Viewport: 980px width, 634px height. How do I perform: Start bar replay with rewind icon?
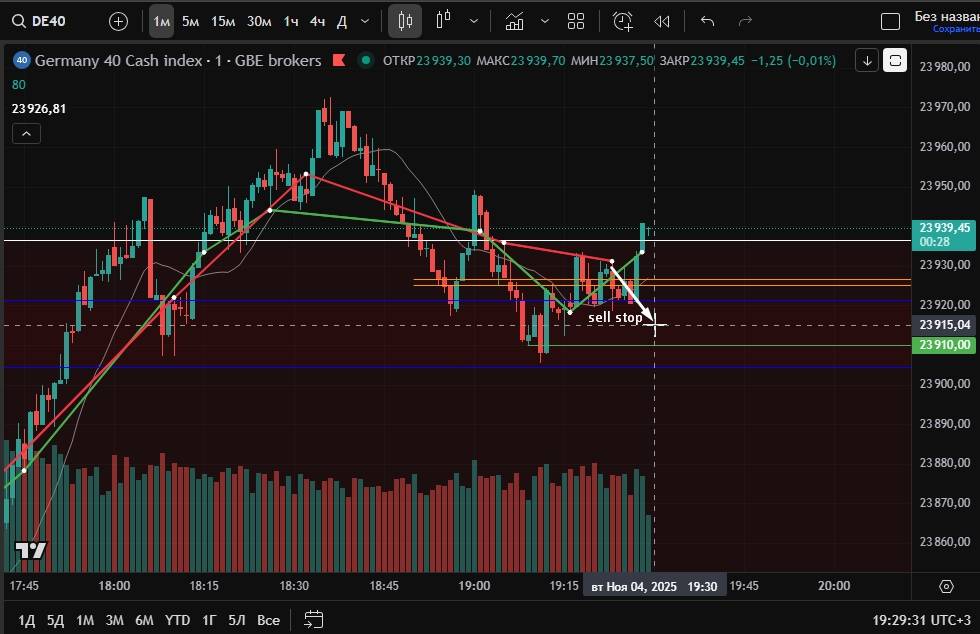pos(661,21)
